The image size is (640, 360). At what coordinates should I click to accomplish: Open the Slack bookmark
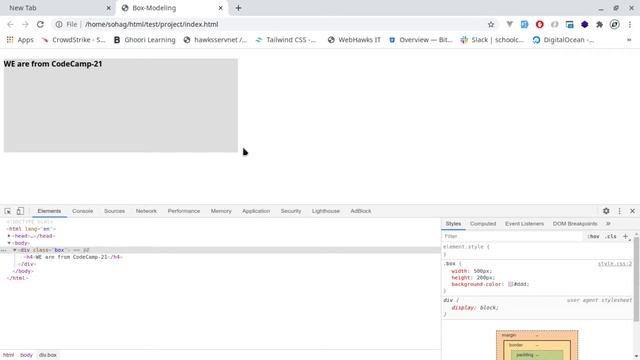[492, 40]
